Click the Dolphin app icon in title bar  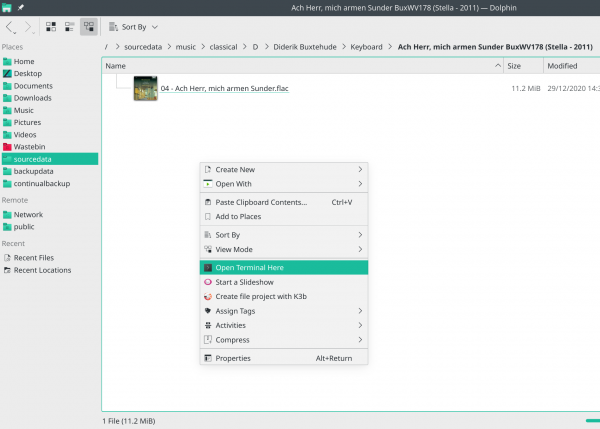click(x=7, y=7)
